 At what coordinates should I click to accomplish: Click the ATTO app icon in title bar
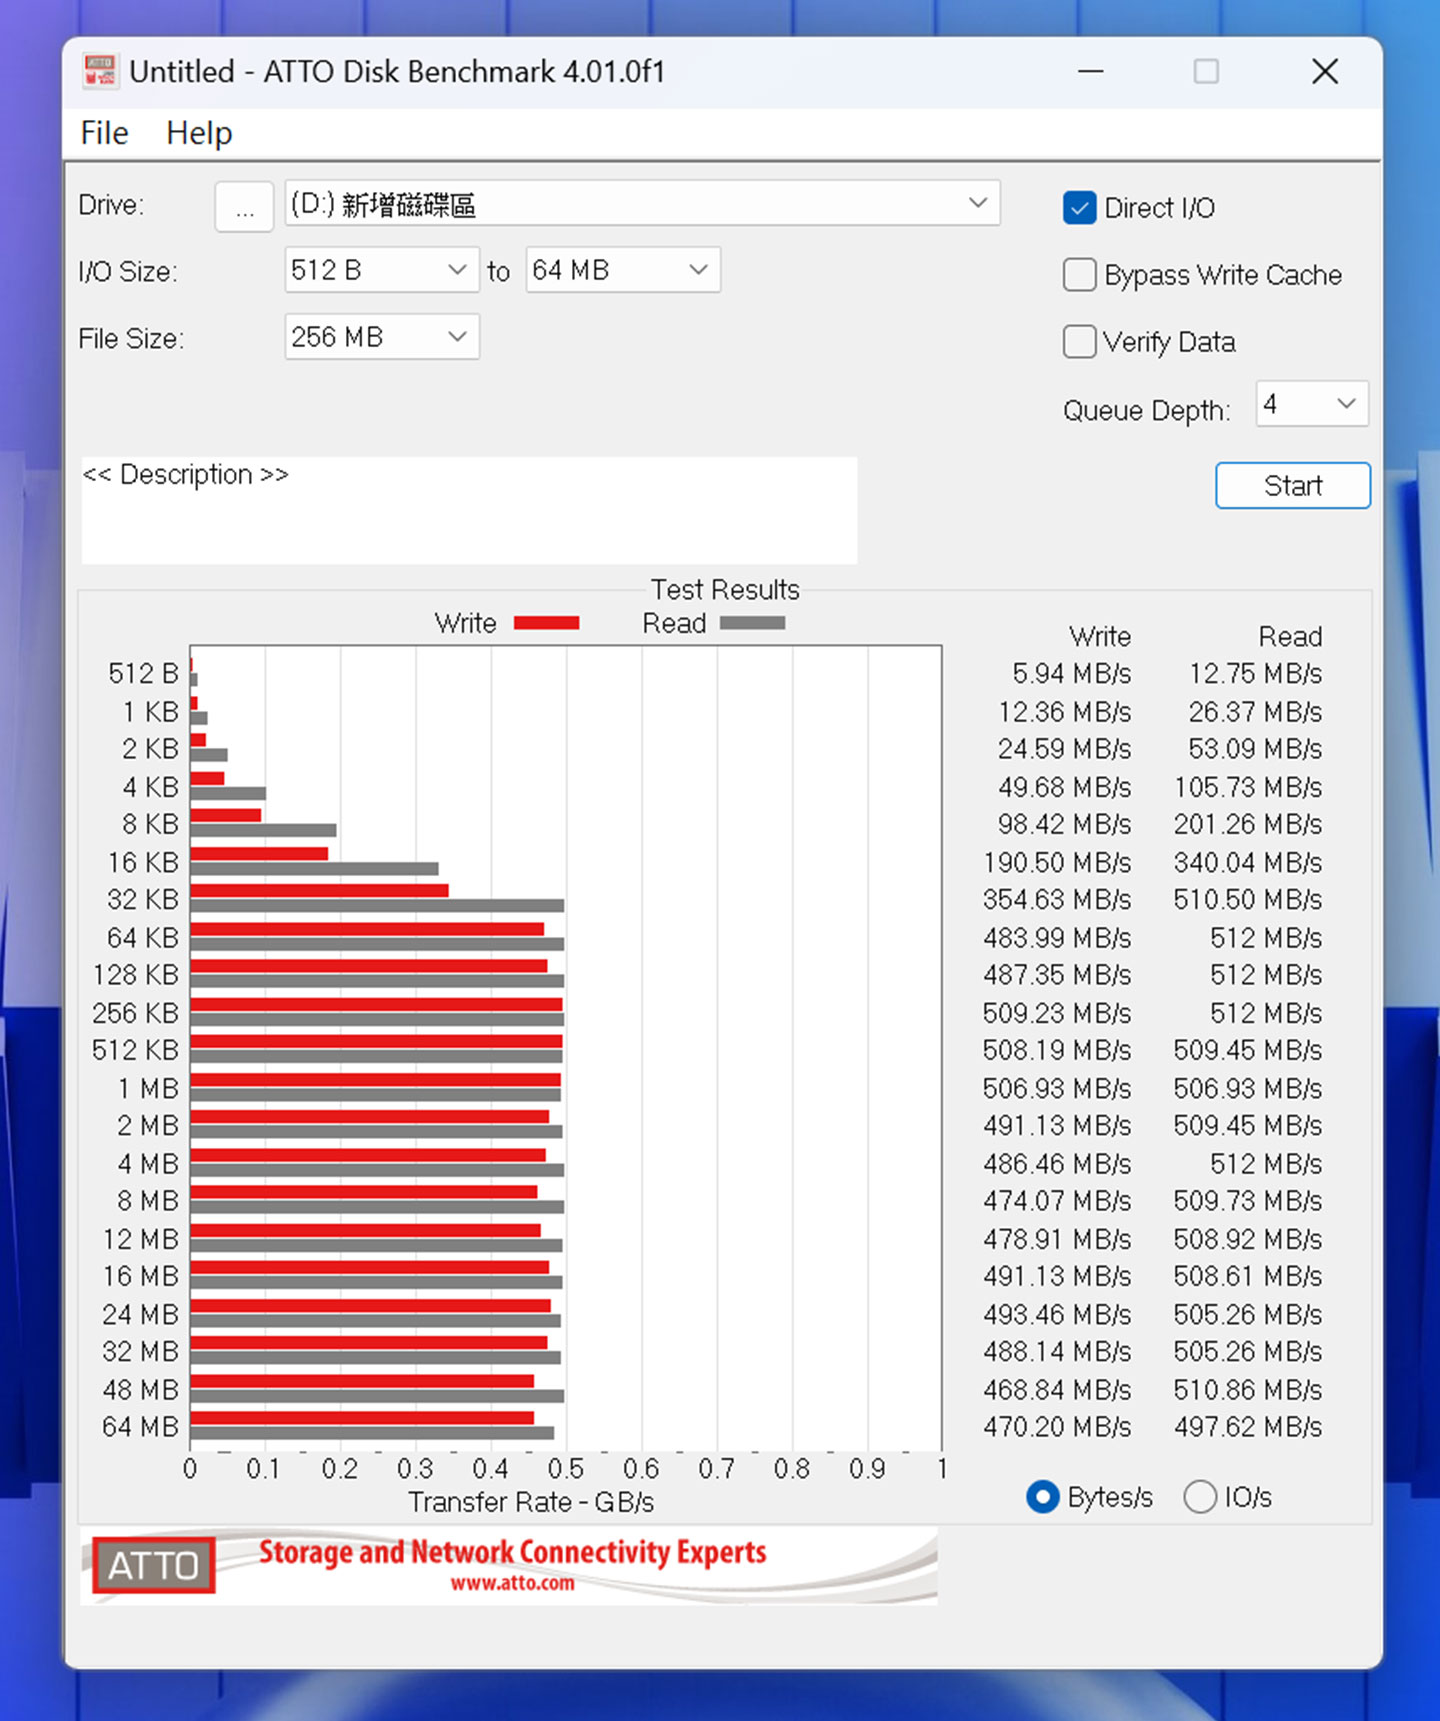pos(99,71)
